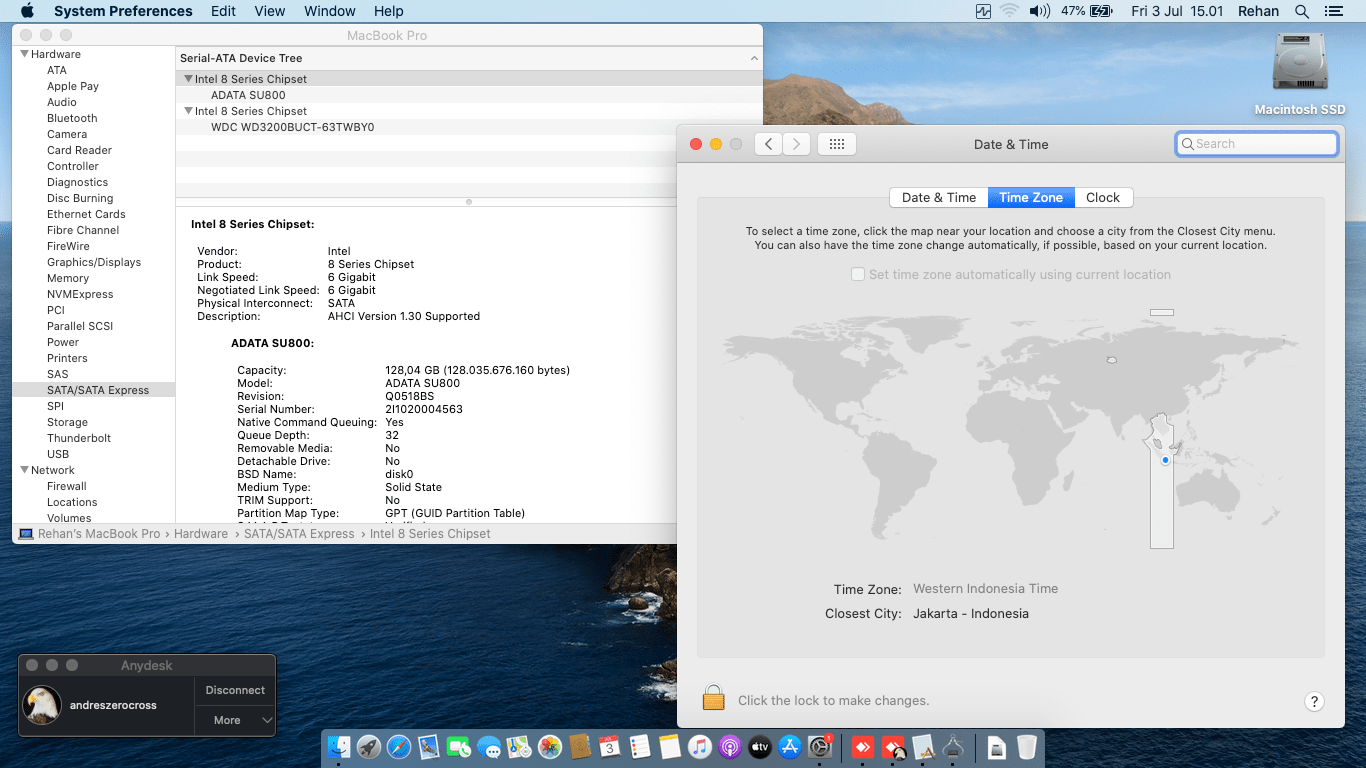
Task: Open Notes from the Dock
Action: [x=670, y=746]
